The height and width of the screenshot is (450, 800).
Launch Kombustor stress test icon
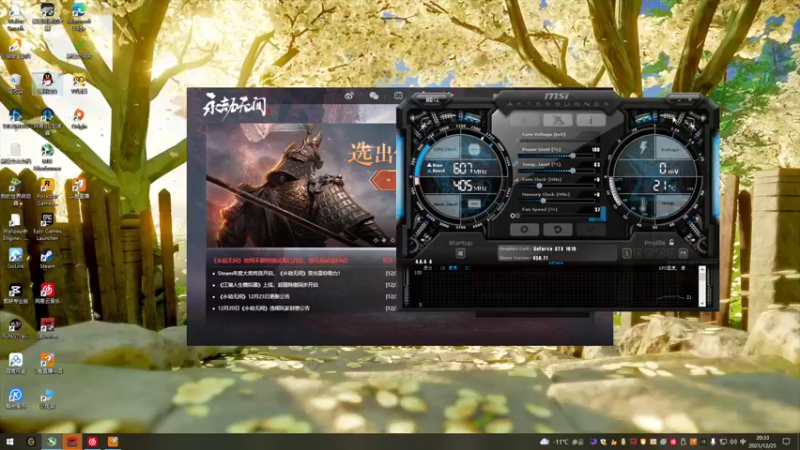558,120
